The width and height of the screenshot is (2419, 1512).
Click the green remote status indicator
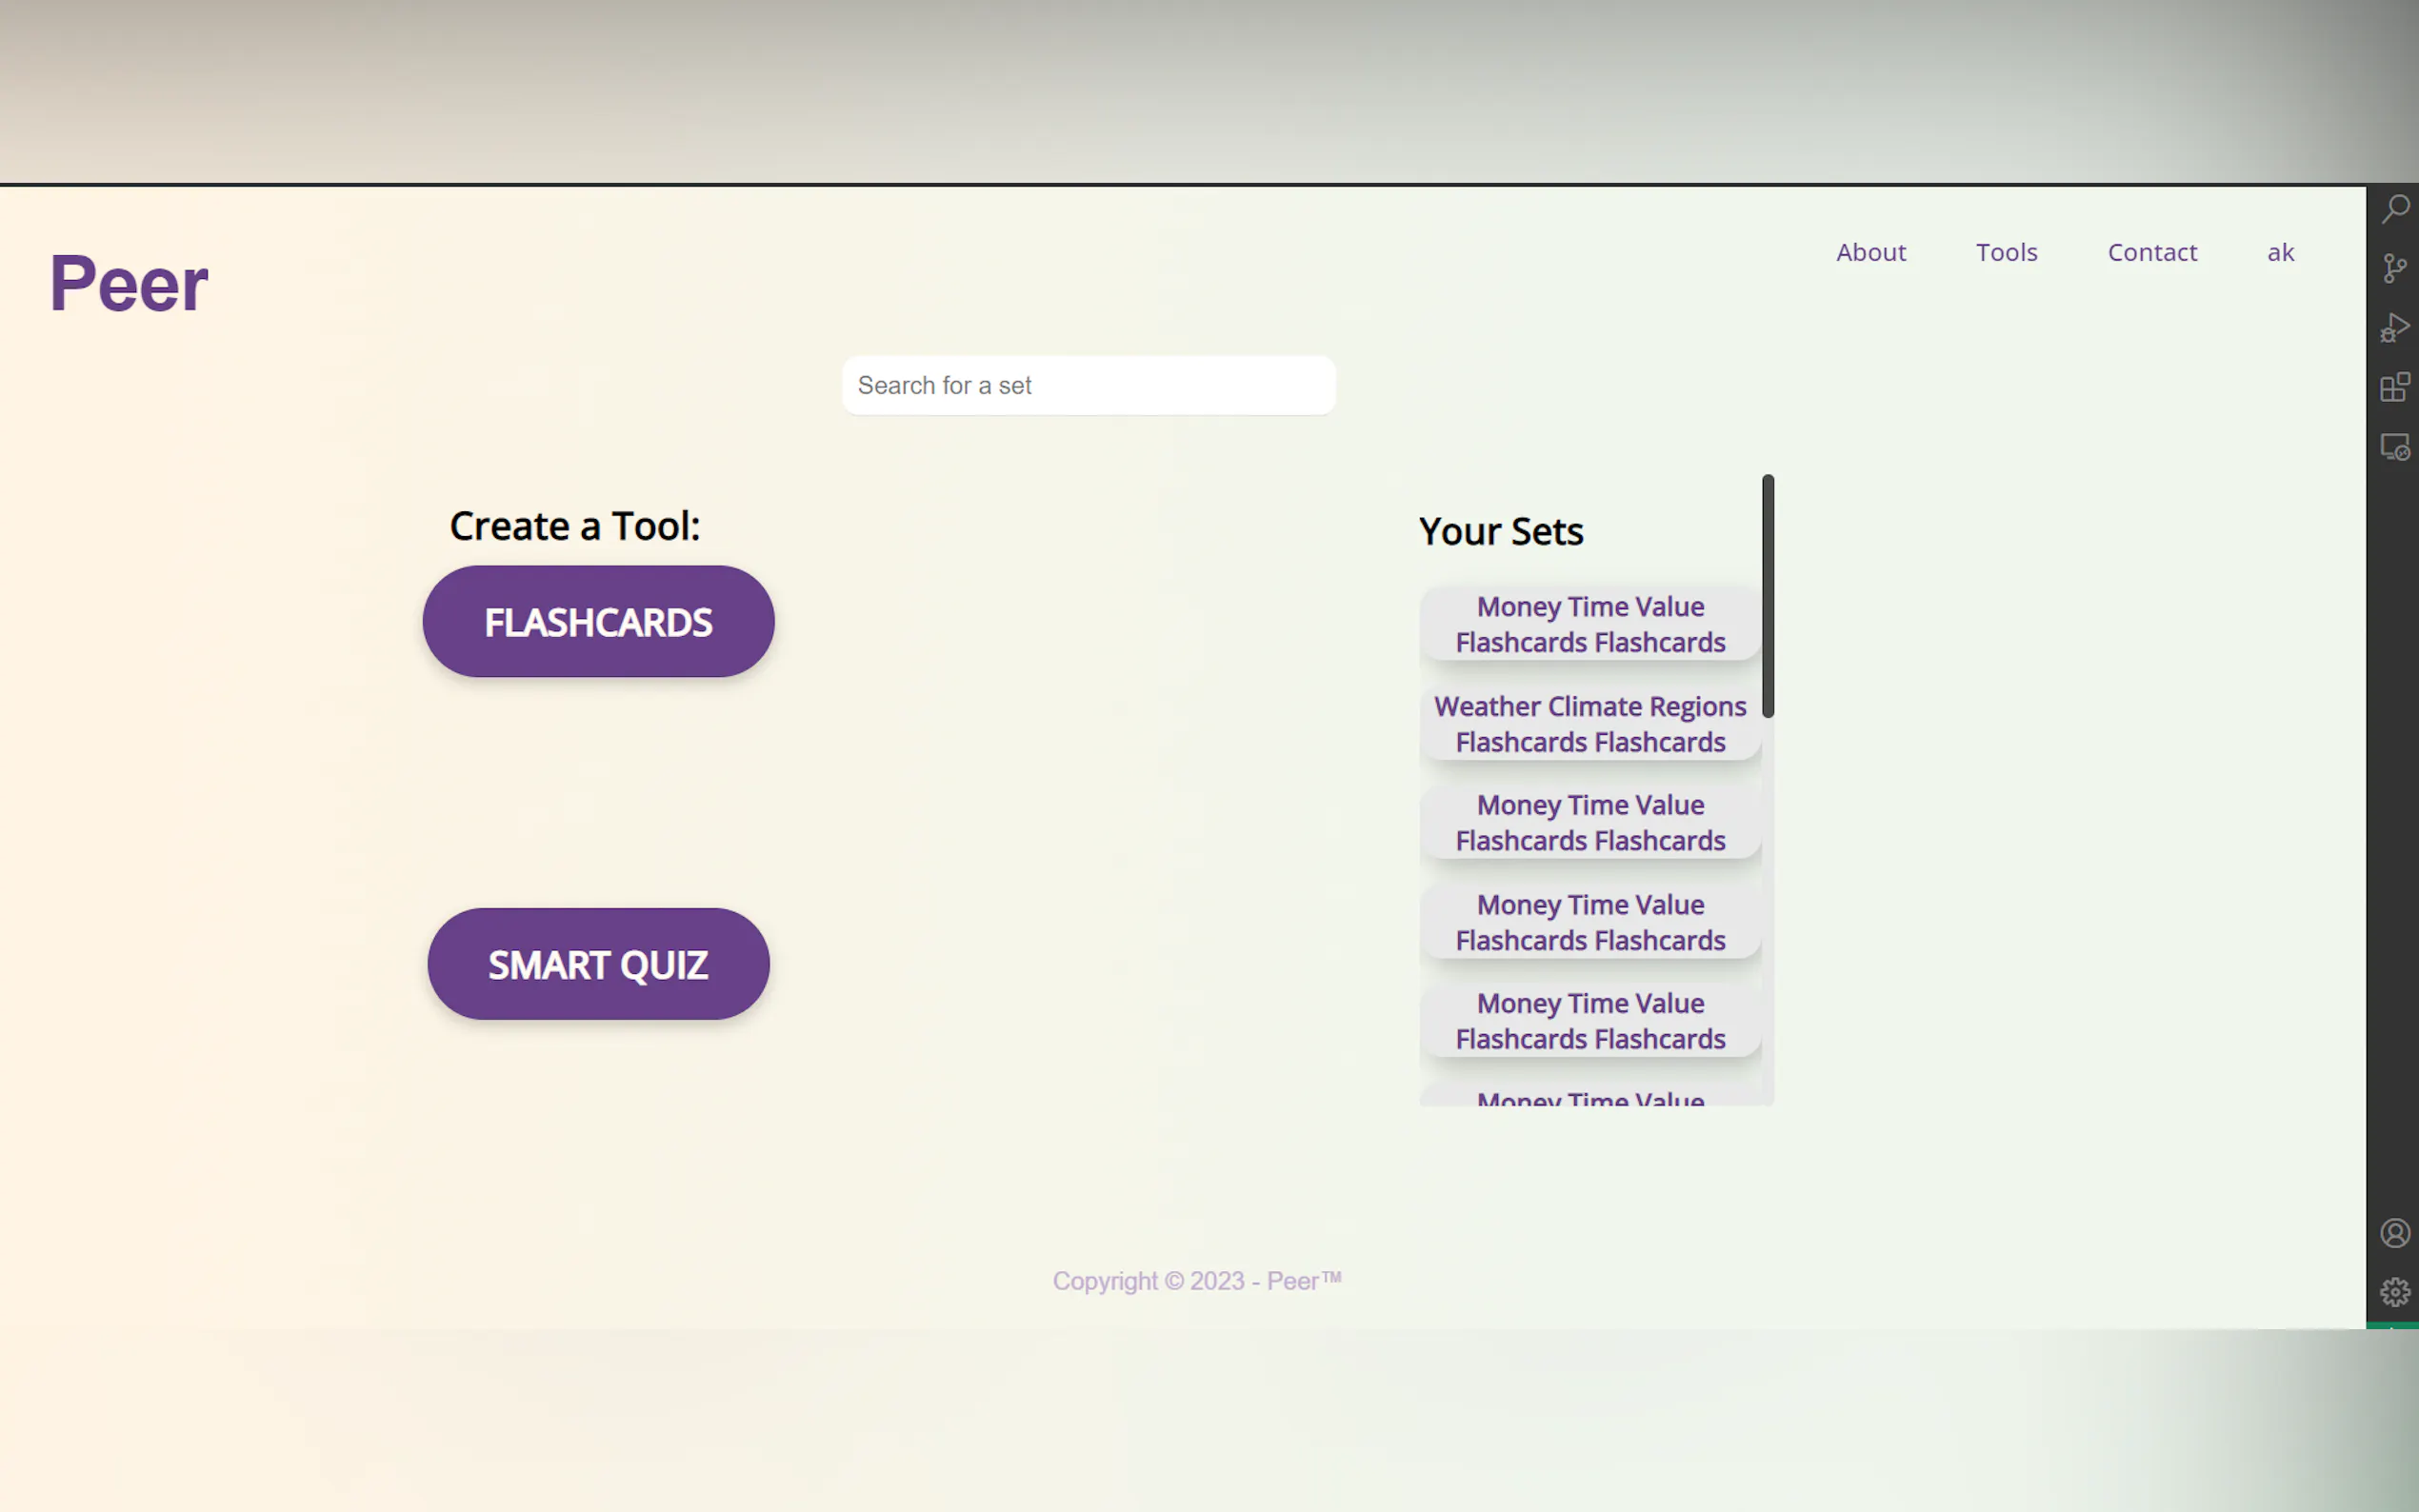pos(2391,1325)
